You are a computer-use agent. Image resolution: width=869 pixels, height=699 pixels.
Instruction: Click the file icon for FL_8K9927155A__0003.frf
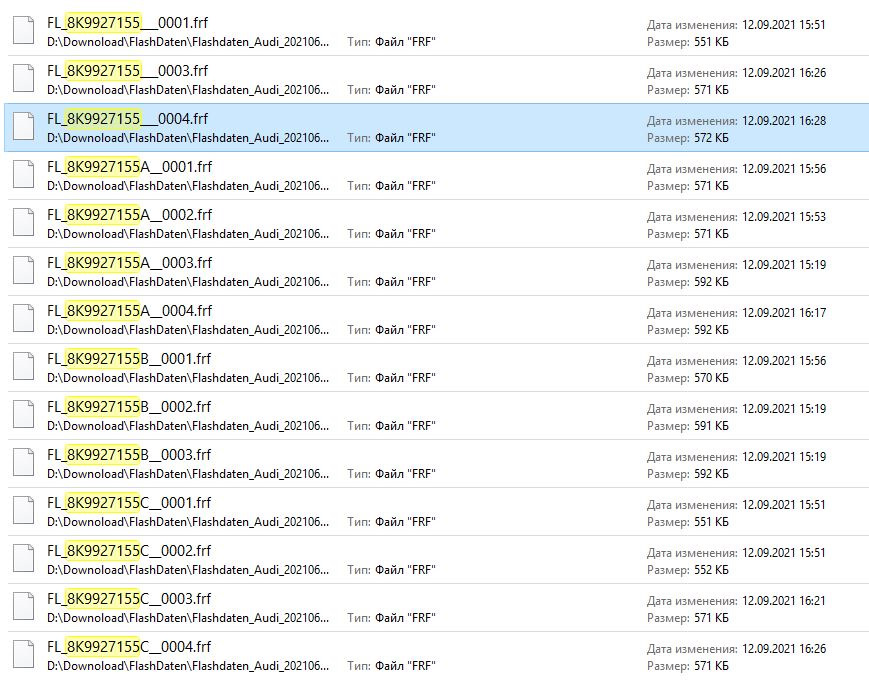pos(24,271)
